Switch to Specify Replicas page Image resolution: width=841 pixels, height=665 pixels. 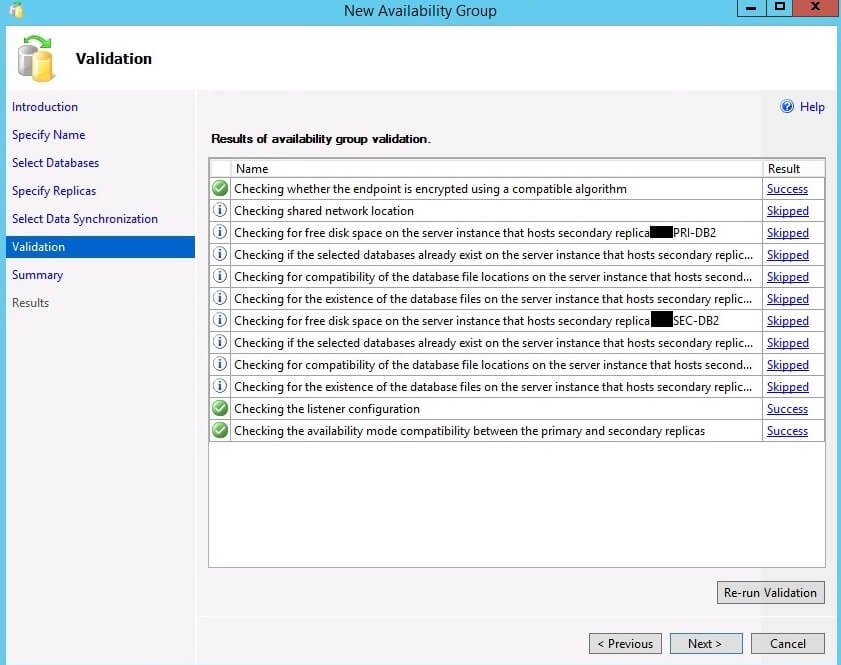(54, 191)
